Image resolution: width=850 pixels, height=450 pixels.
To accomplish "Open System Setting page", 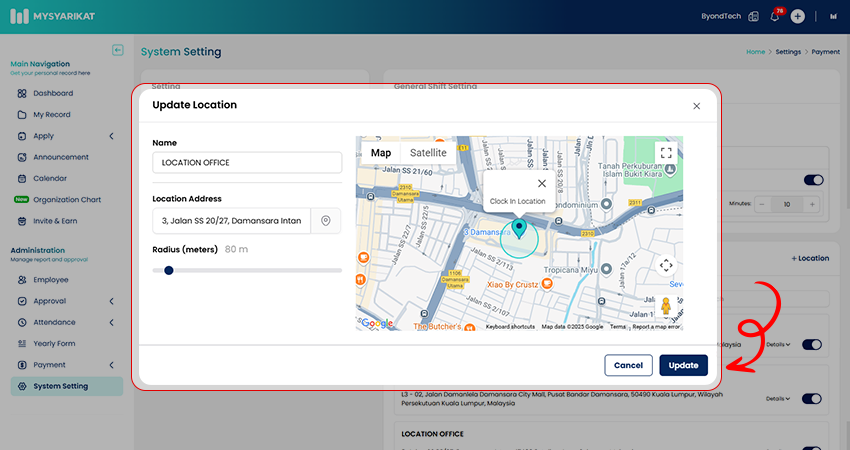I will coord(67,386).
